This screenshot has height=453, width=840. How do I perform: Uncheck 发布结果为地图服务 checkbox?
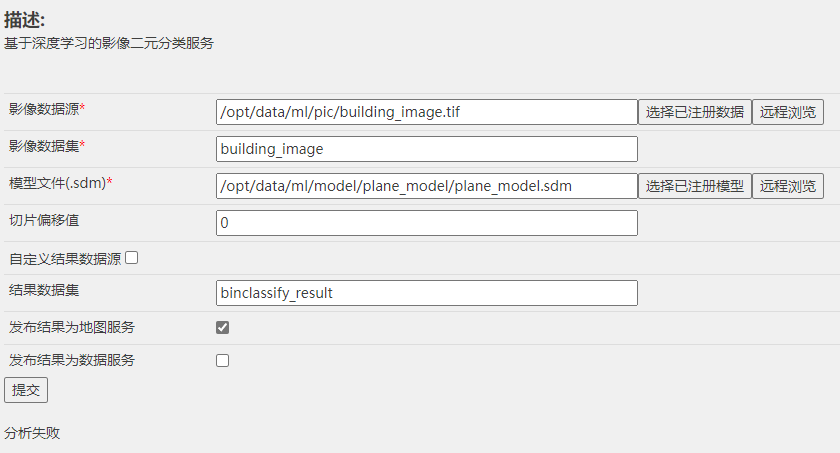[222, 327]
